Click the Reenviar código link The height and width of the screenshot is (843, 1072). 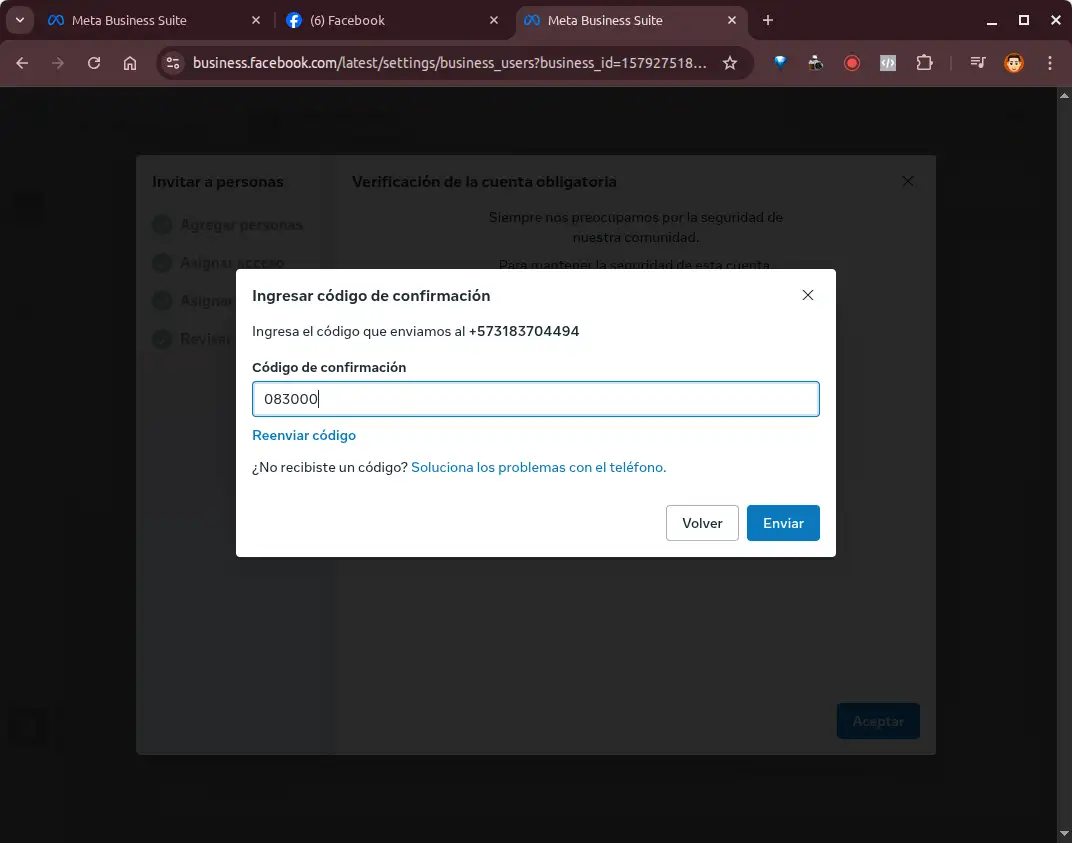(x=304, y=435)
